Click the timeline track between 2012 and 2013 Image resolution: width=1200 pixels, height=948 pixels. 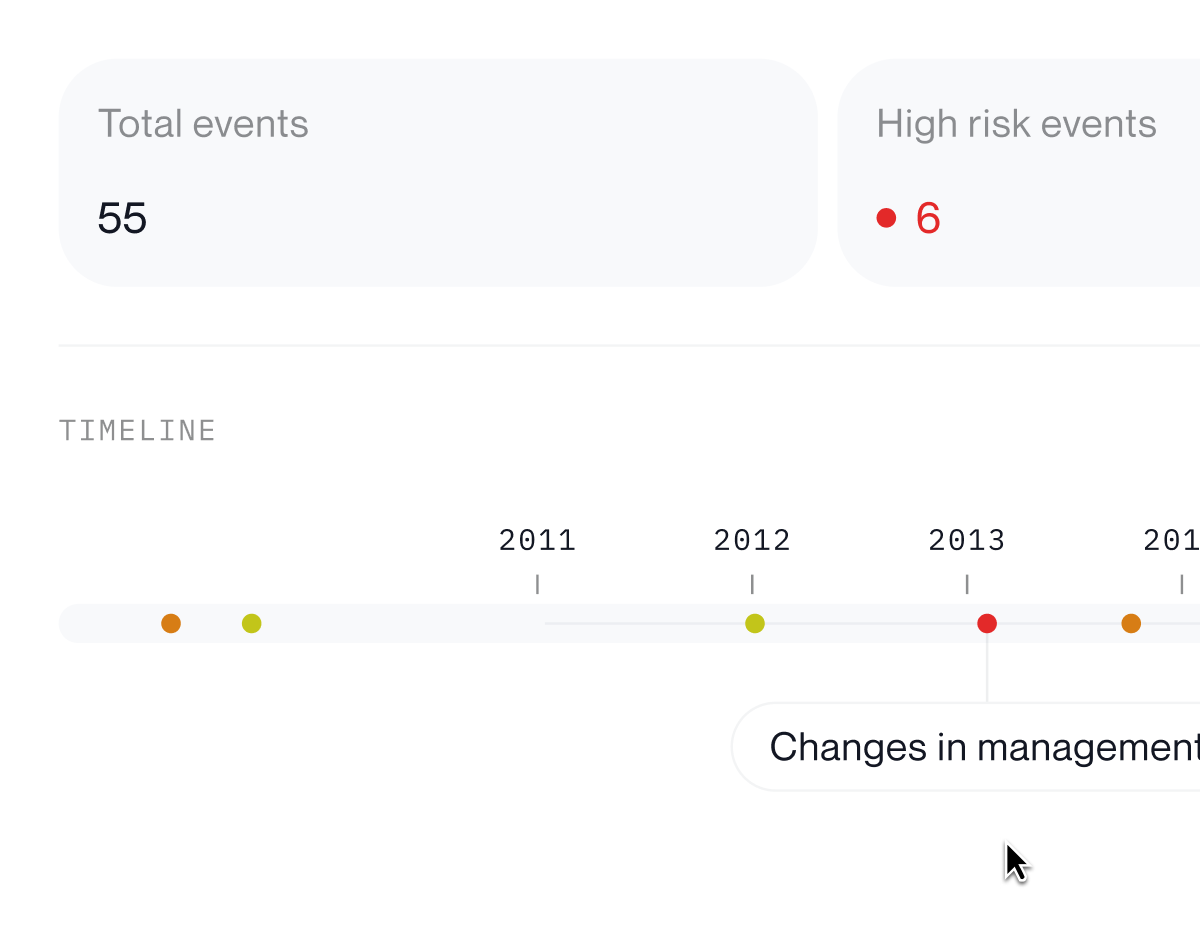coord(870,624)
